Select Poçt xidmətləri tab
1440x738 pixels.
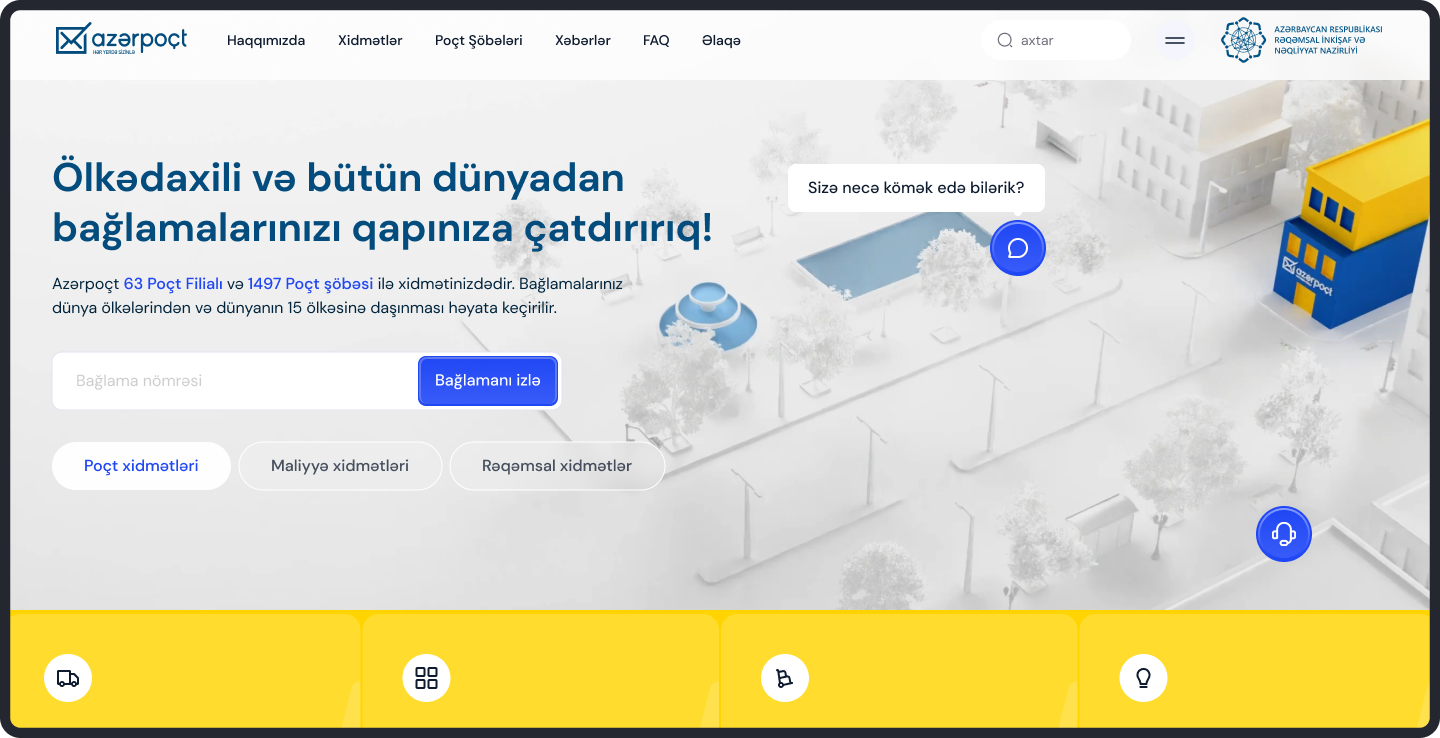click(x=141, y=466)
